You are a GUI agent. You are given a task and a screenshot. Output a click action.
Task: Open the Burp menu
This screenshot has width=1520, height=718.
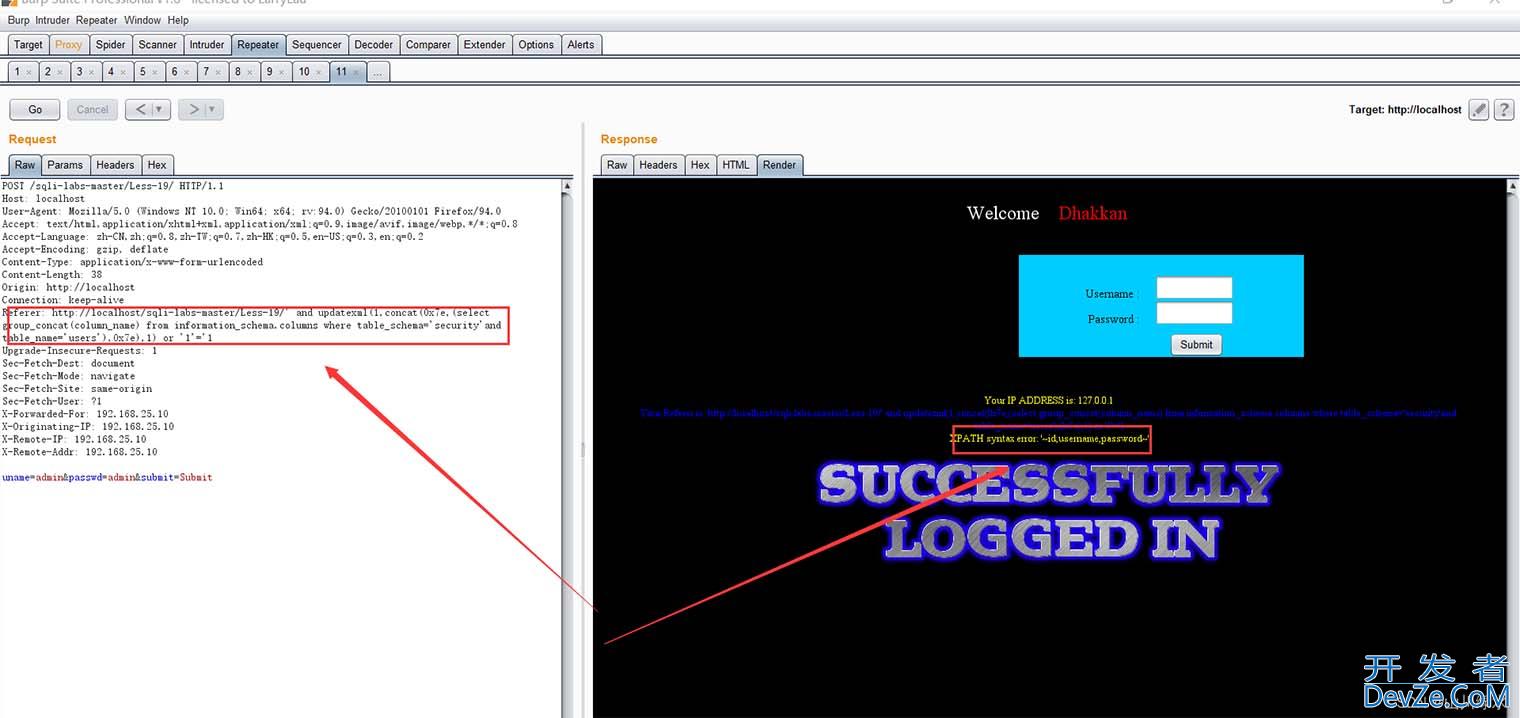point(19,20)
